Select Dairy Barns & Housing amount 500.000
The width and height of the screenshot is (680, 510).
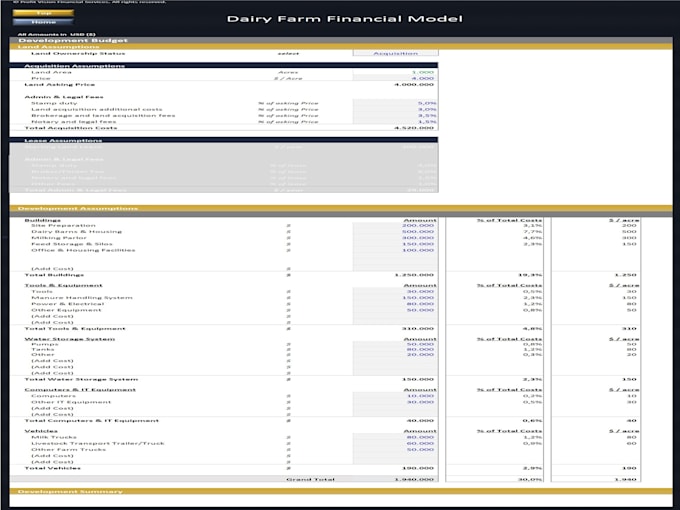click(396, 232)
